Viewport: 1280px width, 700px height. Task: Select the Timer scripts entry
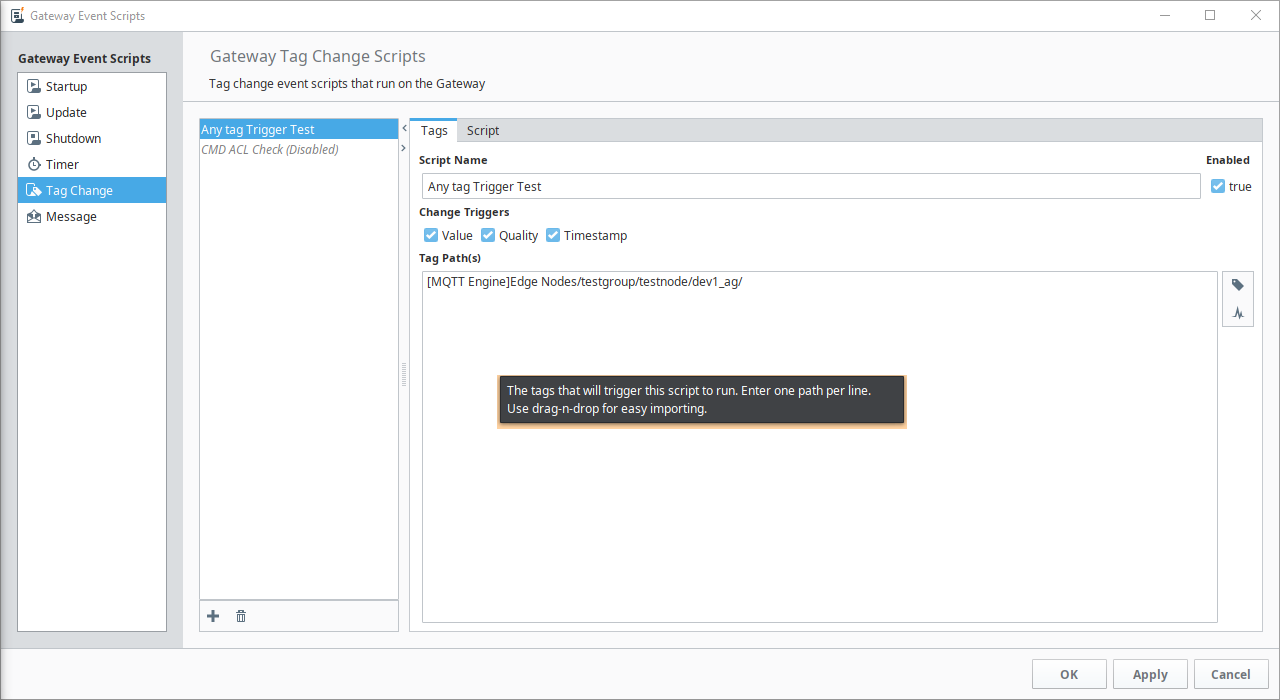click(x=62, y=165)
